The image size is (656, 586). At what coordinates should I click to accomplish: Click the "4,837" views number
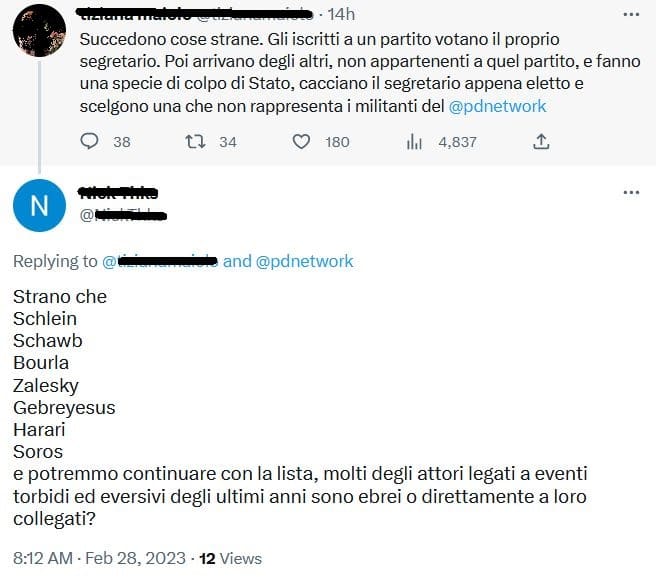(458, 142)
